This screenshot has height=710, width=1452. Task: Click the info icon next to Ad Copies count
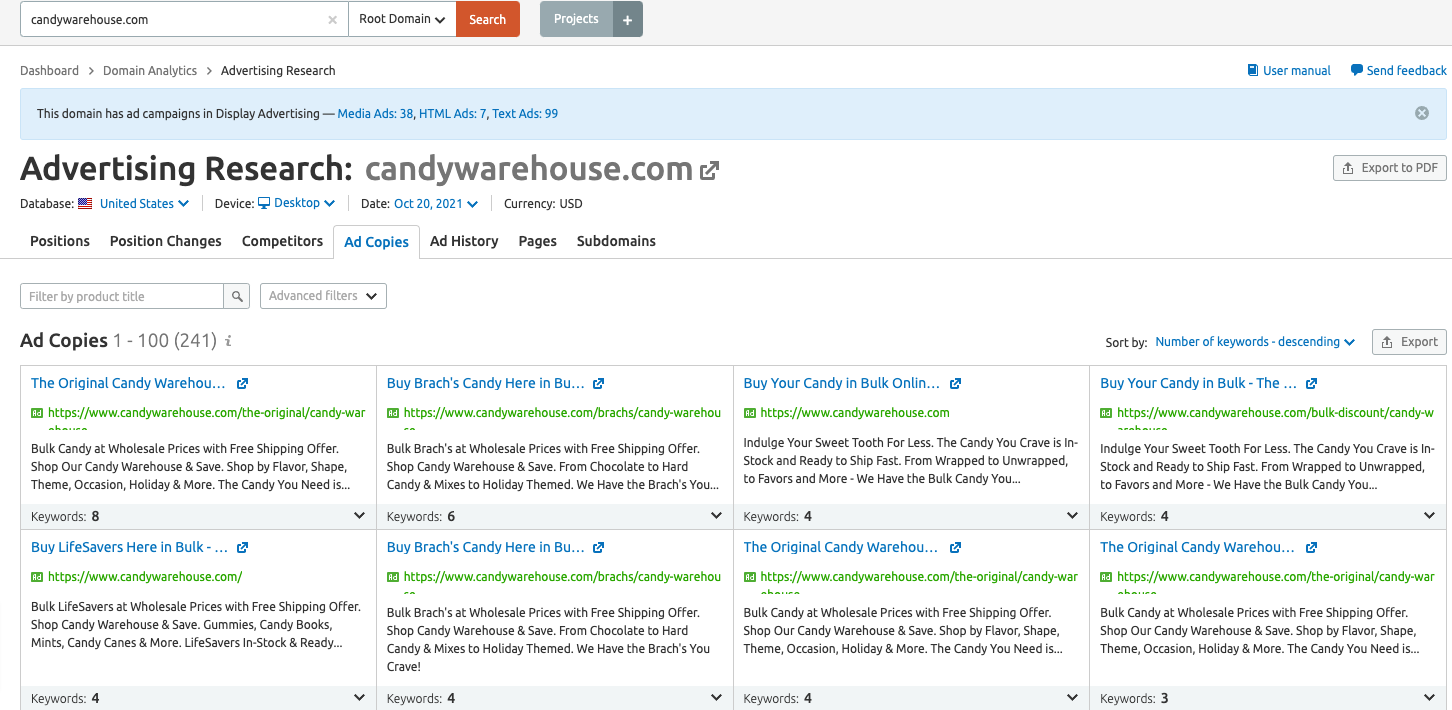228,341
